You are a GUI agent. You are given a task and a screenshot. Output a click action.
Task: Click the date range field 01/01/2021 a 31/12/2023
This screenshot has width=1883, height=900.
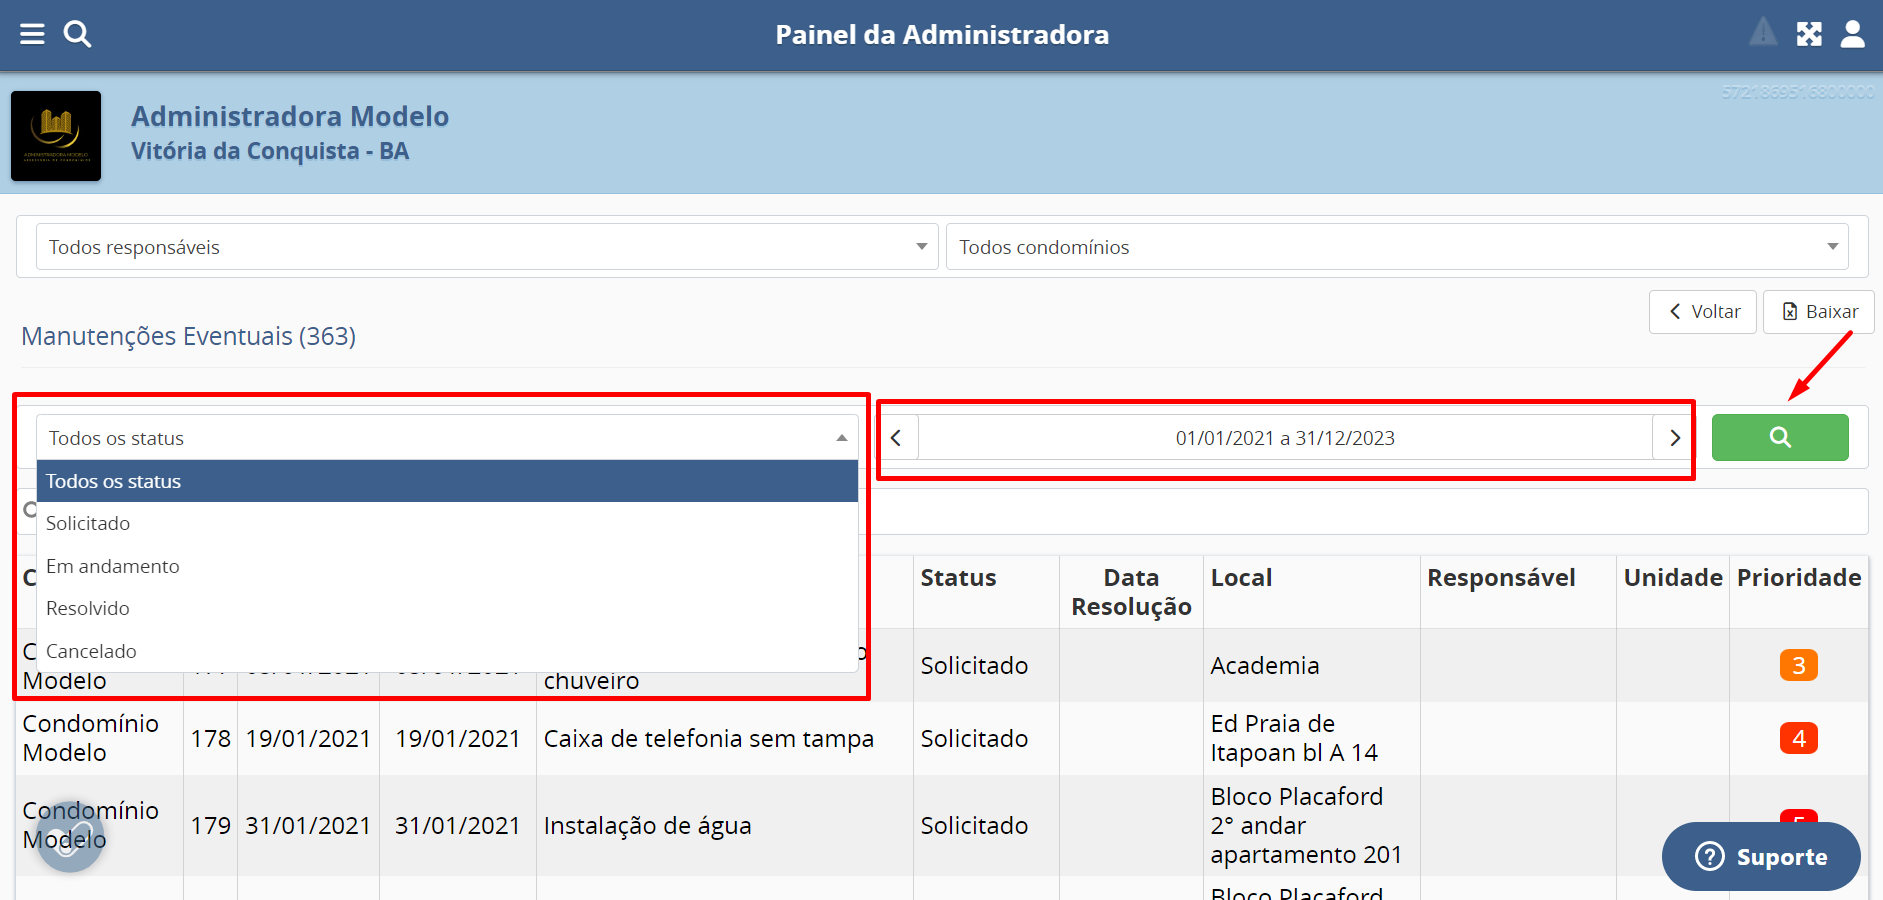[1285, 438]
